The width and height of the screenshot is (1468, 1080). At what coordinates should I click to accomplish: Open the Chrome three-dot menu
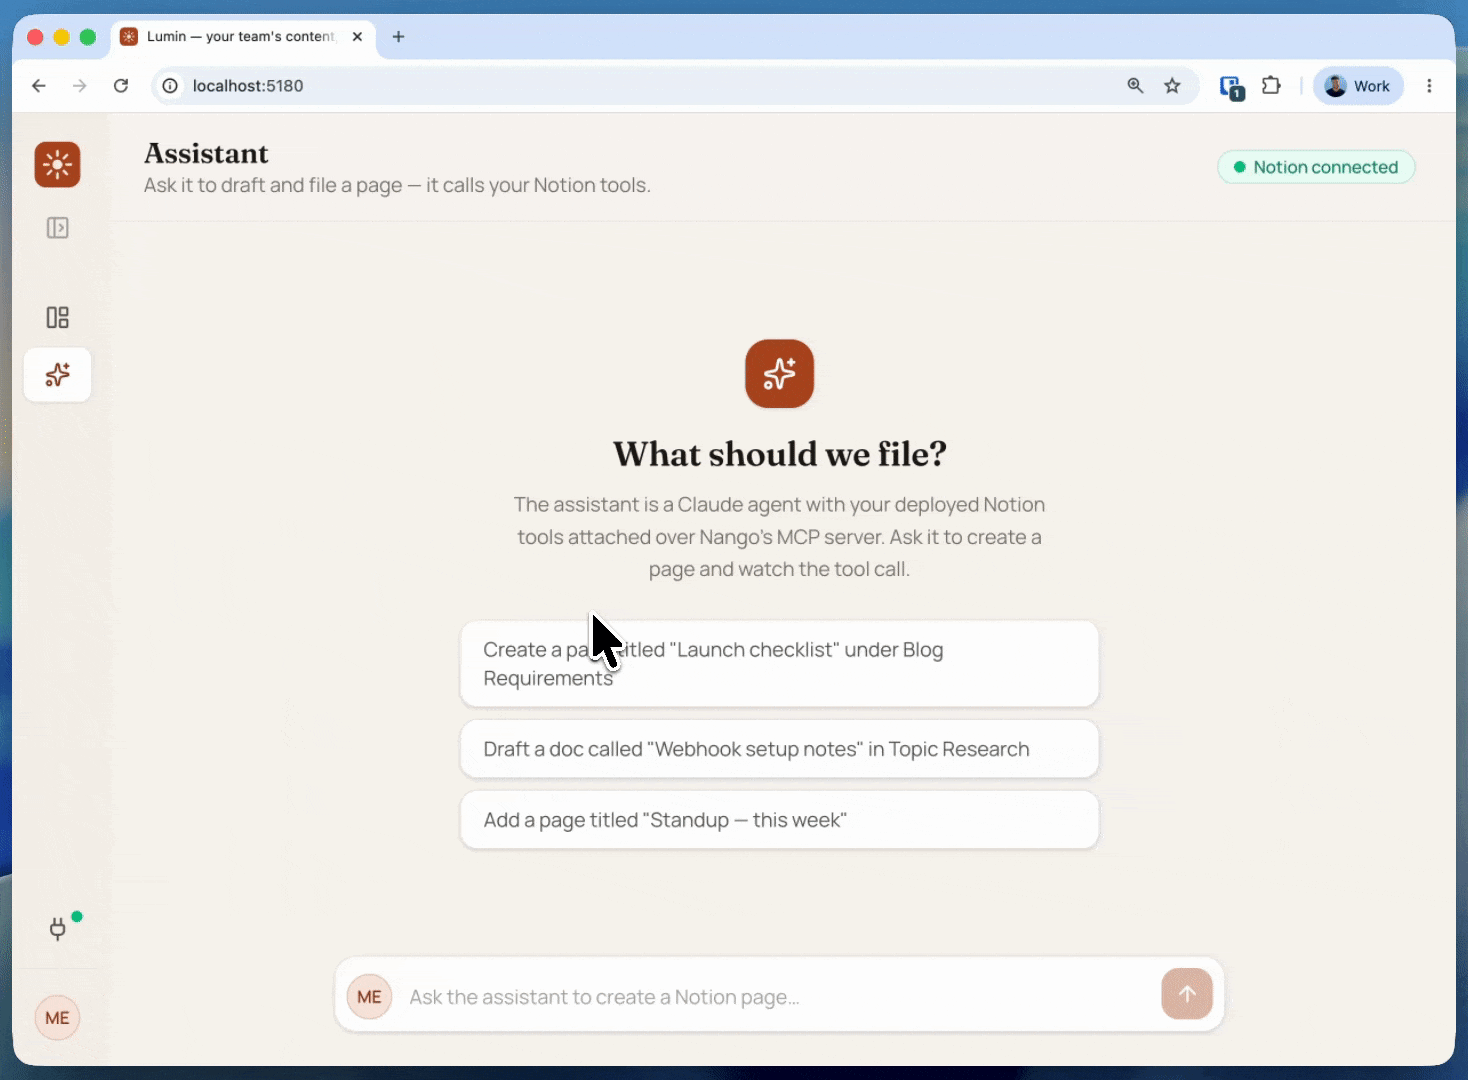click(1429, 86)
